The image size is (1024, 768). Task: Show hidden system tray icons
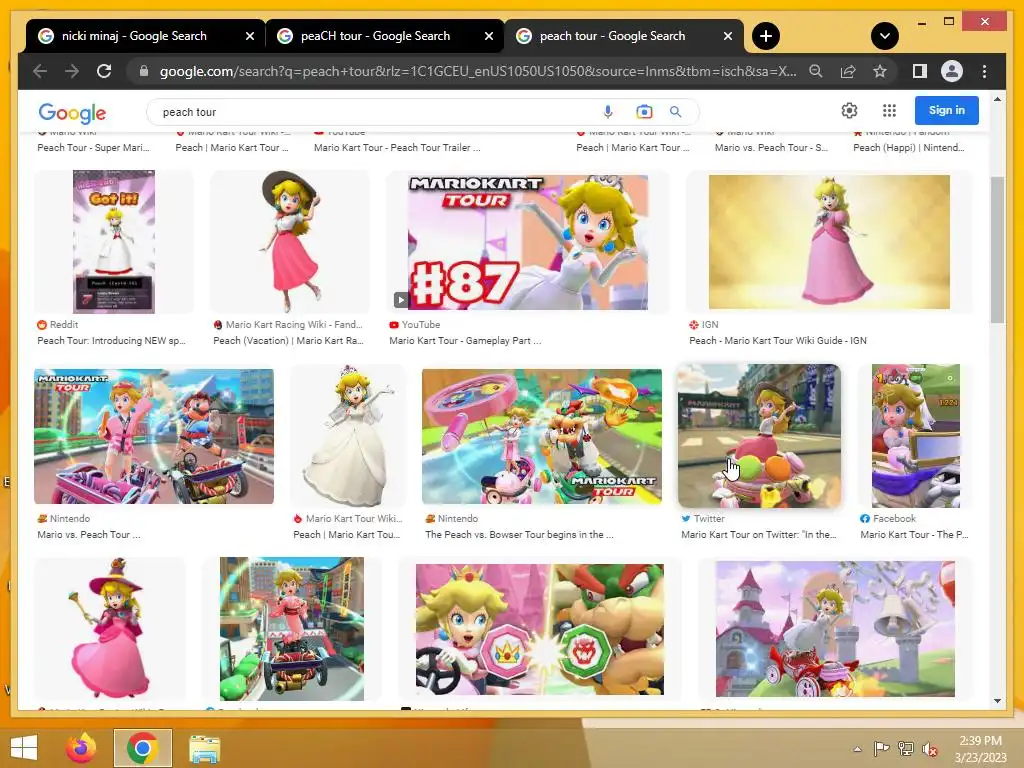point(857,749)
